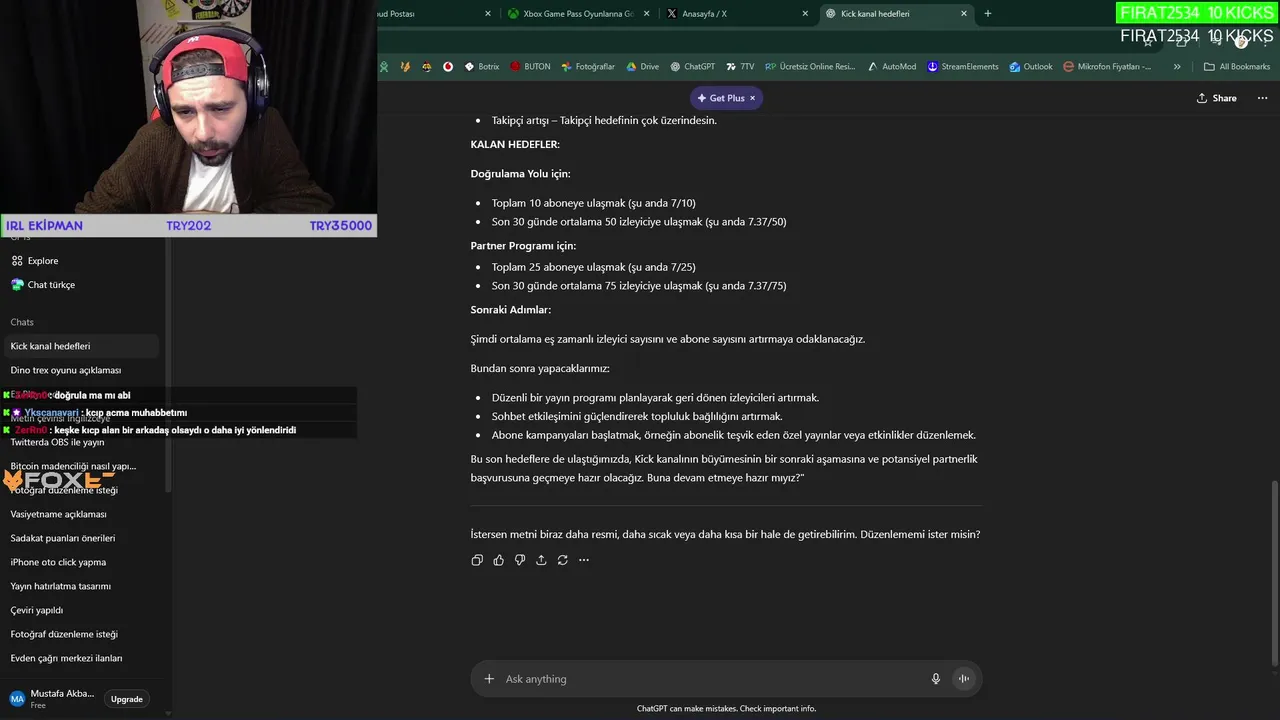Open the red Vodafone-style bookmark icon
The width and height of the screenshot is (1280, 720).
[x=448, y=67]
